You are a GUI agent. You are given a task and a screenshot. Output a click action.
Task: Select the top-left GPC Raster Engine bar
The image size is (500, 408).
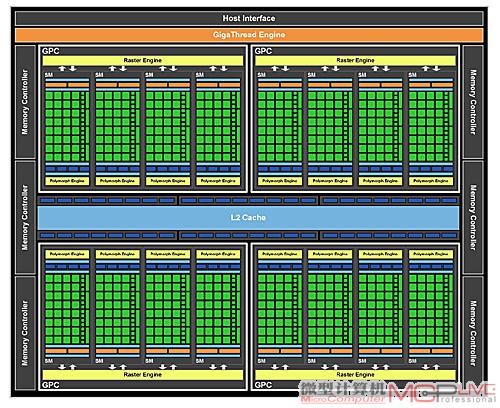click(x=143, y=60)
